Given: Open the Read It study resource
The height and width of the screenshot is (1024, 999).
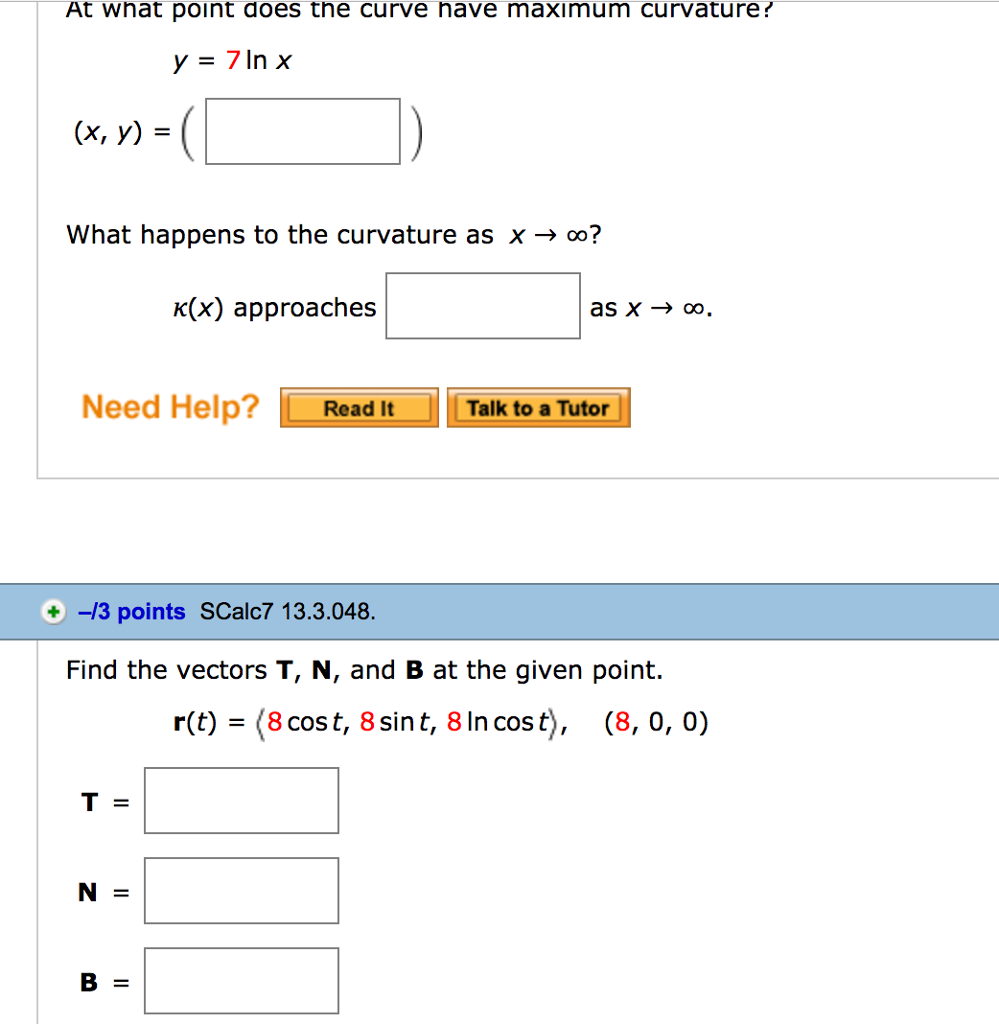Looking at the screenshot, I should click(358, 407).
